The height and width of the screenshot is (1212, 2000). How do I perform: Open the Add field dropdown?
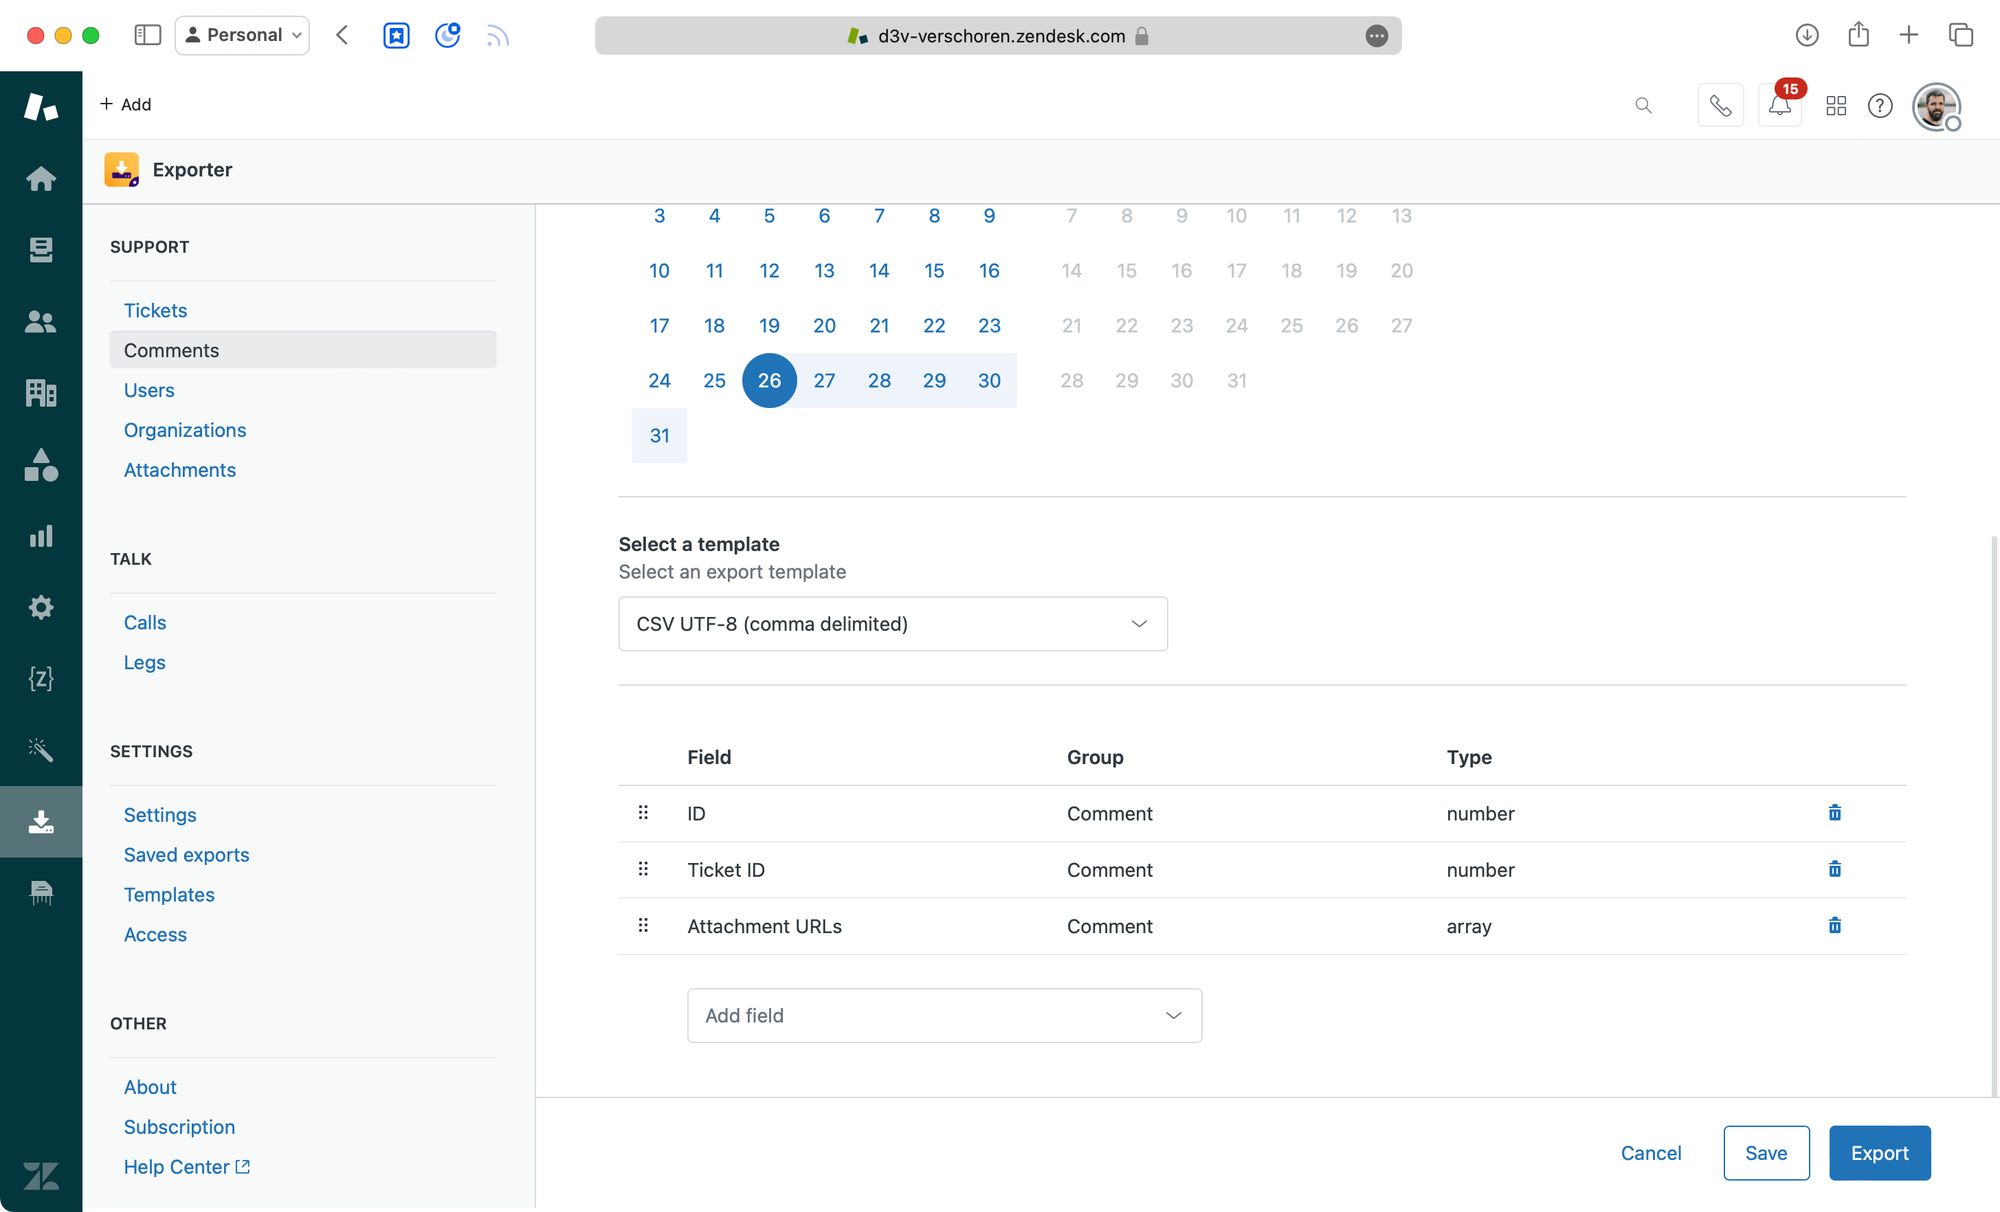(x=944, y=1015)
